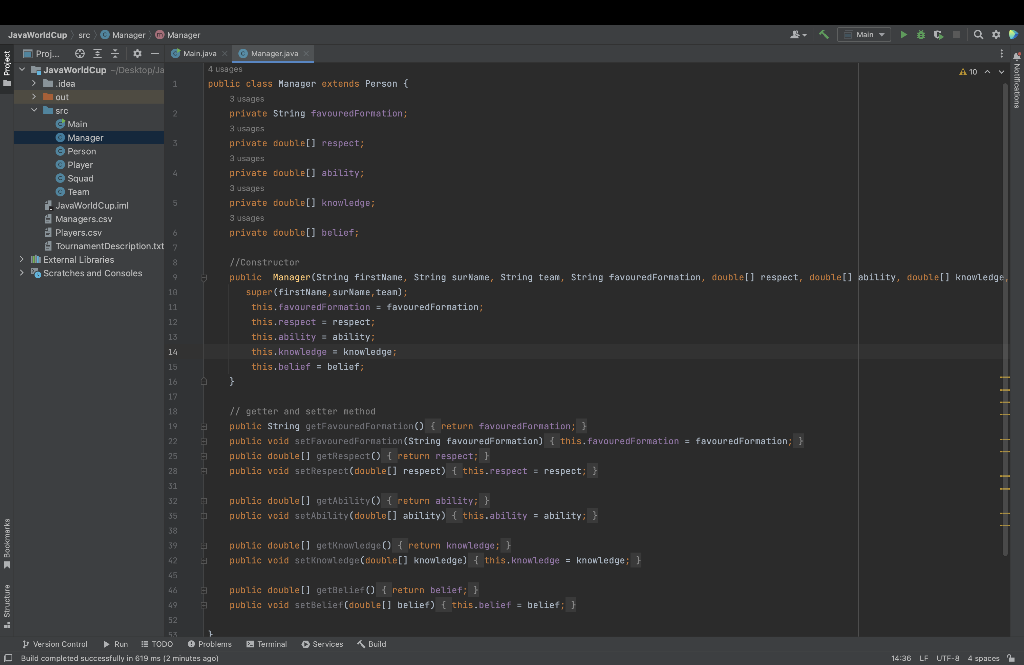
Task: Go to previous highlighted problem arrow
Action: point(987,72)
